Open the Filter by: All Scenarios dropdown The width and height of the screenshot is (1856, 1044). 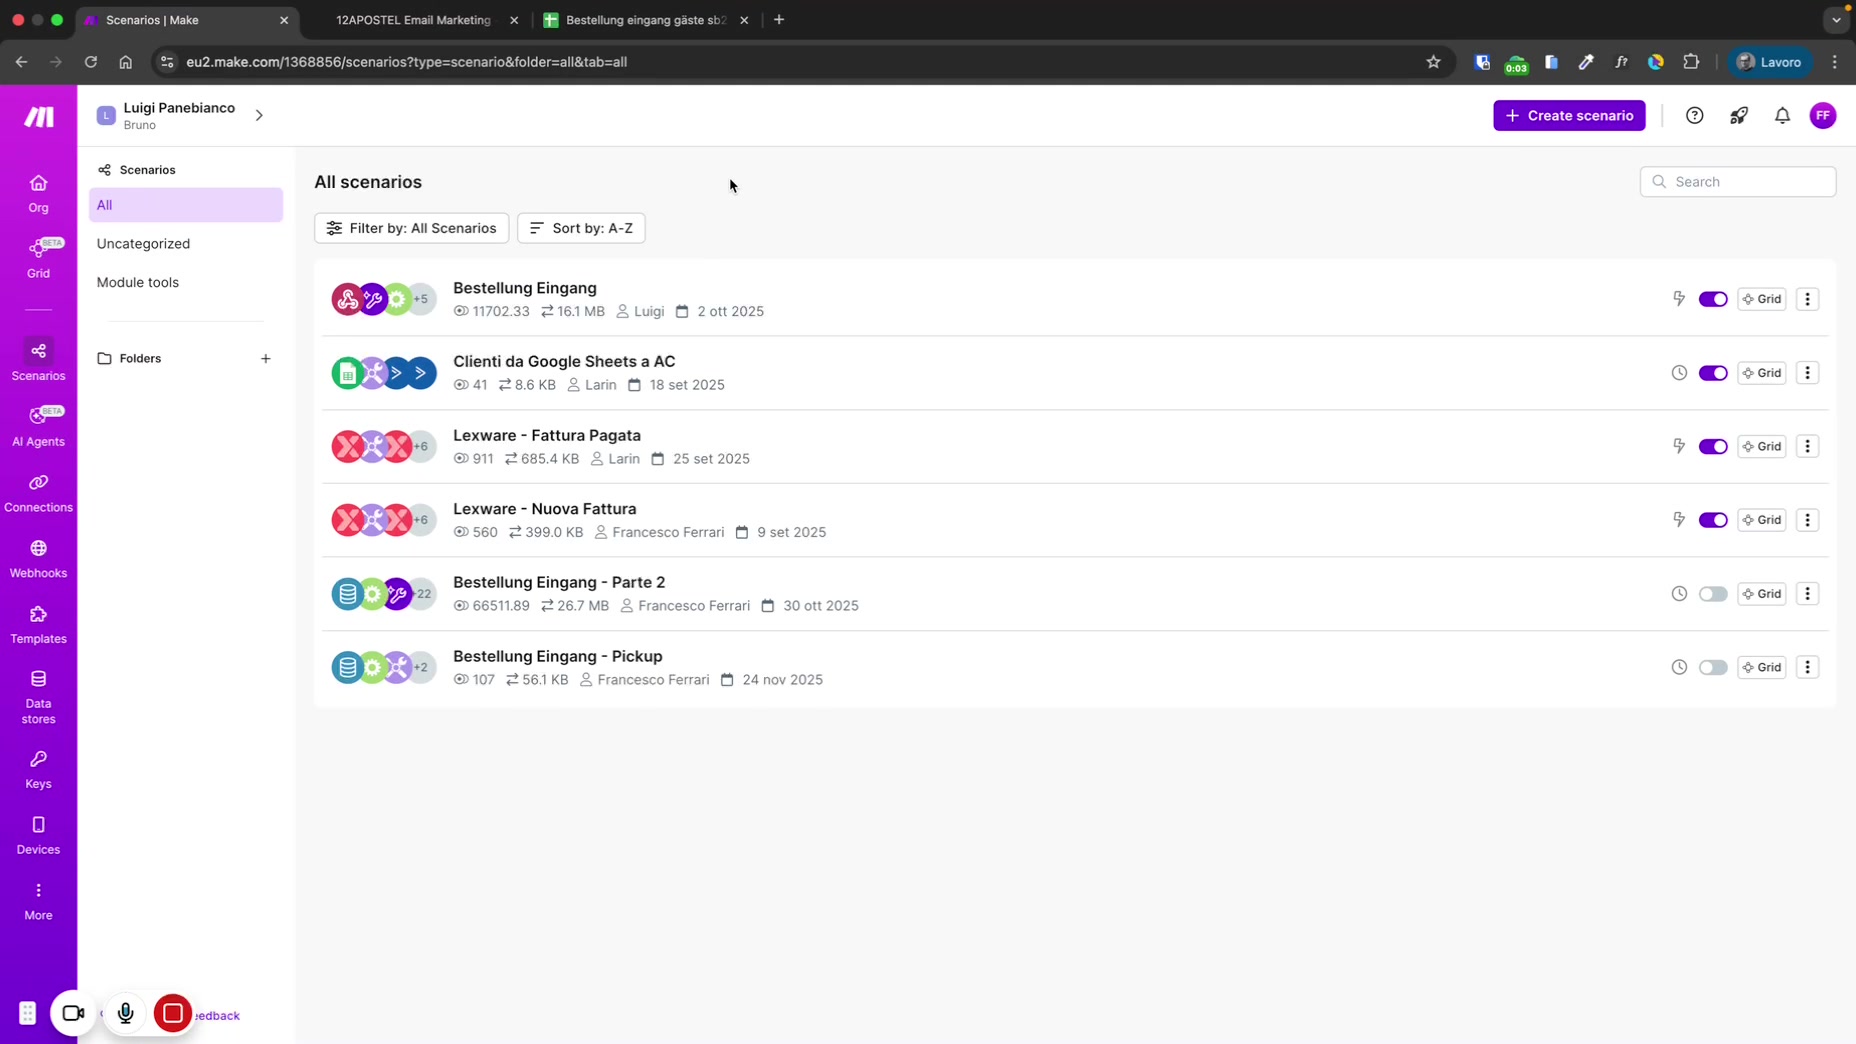411,228
